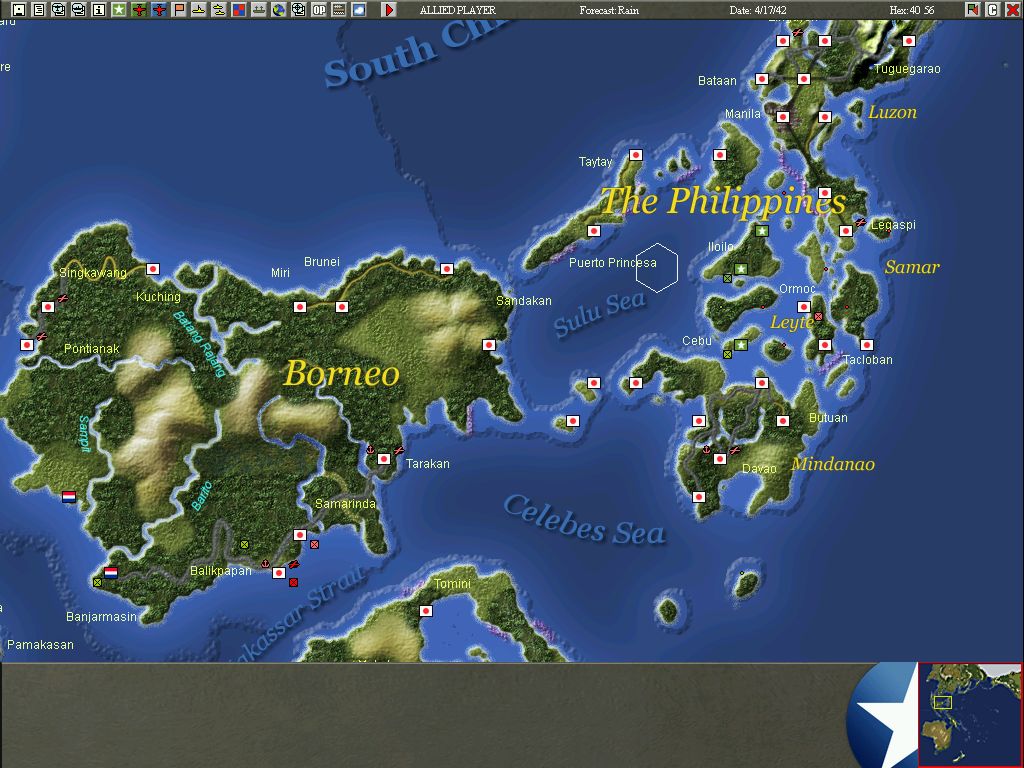Select the Japanese flag at Ormoc

[804, 307]
